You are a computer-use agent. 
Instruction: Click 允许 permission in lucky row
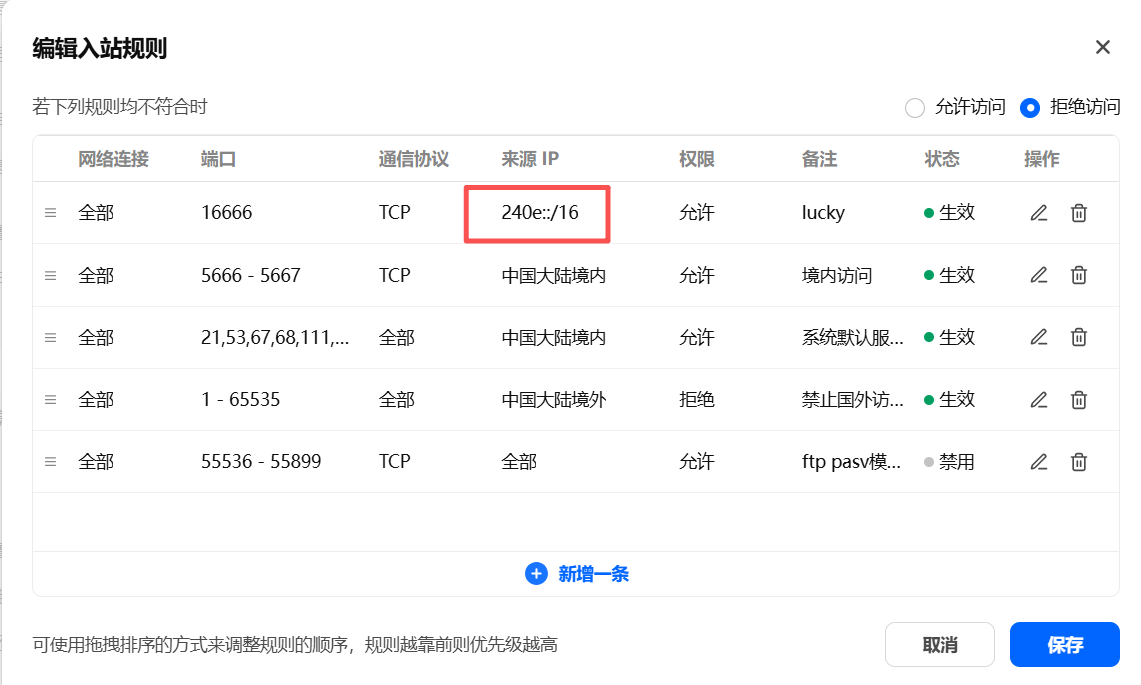point(696,213)
